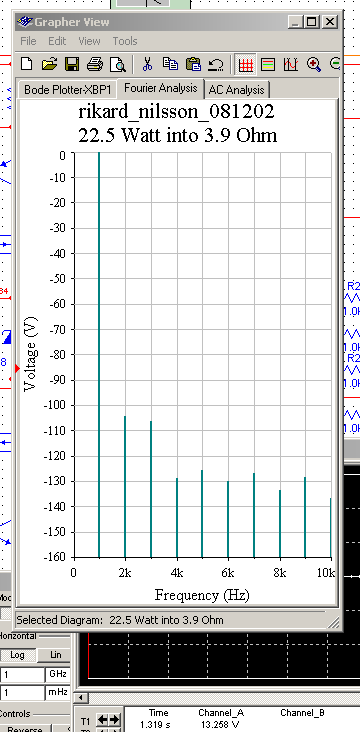Viewport: 360px width, 732px height.
Task: Click the Cut scissors icon
Action: pyautogui.click(x=147, y=64)
